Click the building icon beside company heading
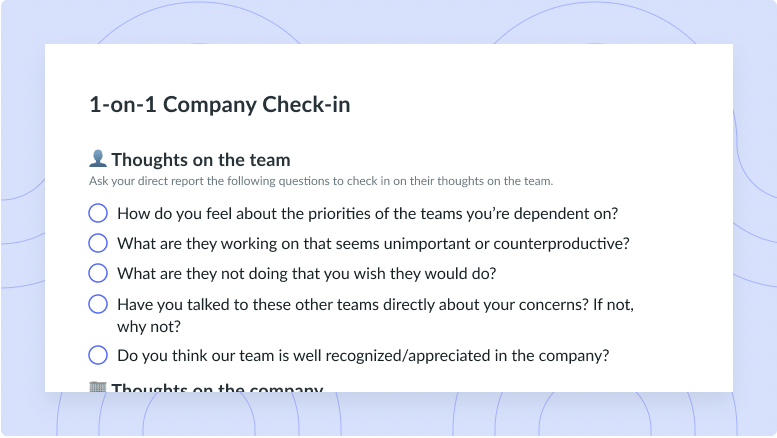777x438 pixels. pyautogui.click(x=98, y=387)
